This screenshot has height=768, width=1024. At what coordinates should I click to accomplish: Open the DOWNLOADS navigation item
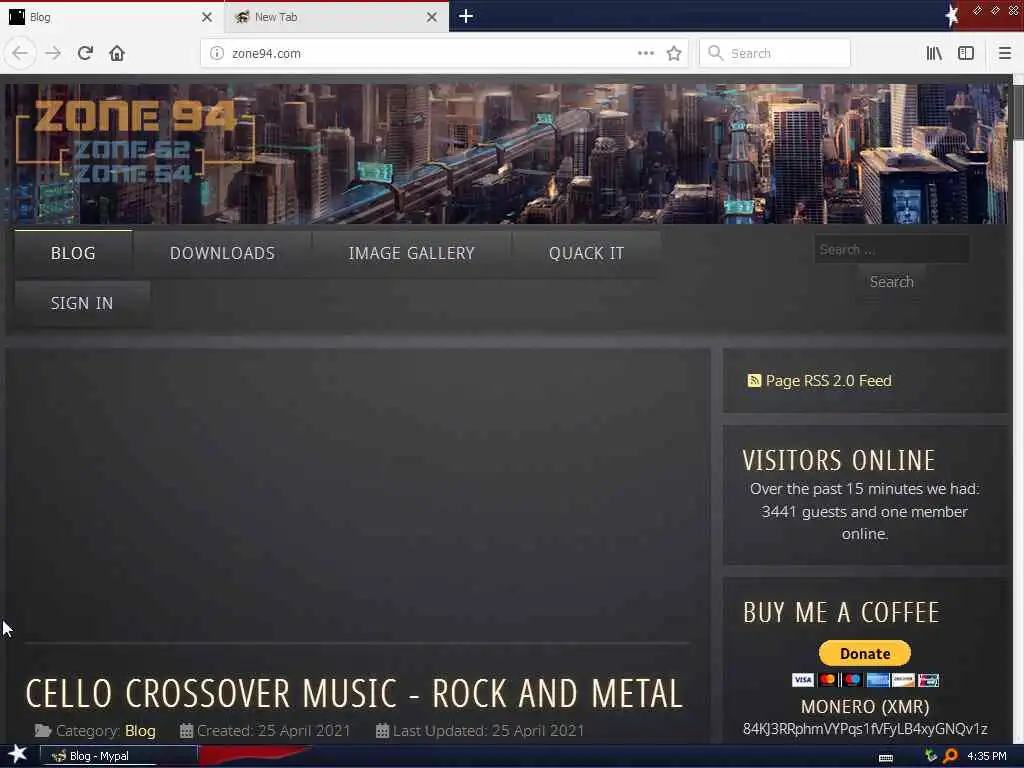222,253
